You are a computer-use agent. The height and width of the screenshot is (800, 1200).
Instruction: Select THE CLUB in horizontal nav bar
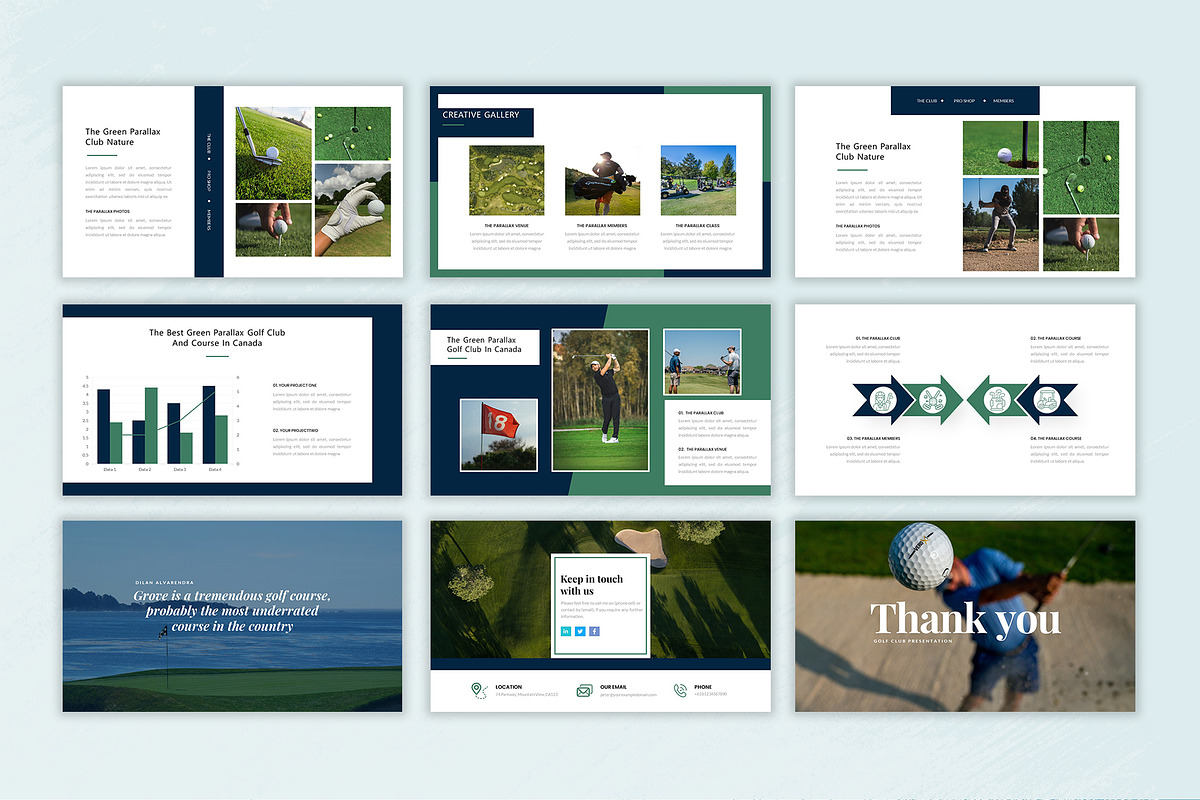point(927,101)
